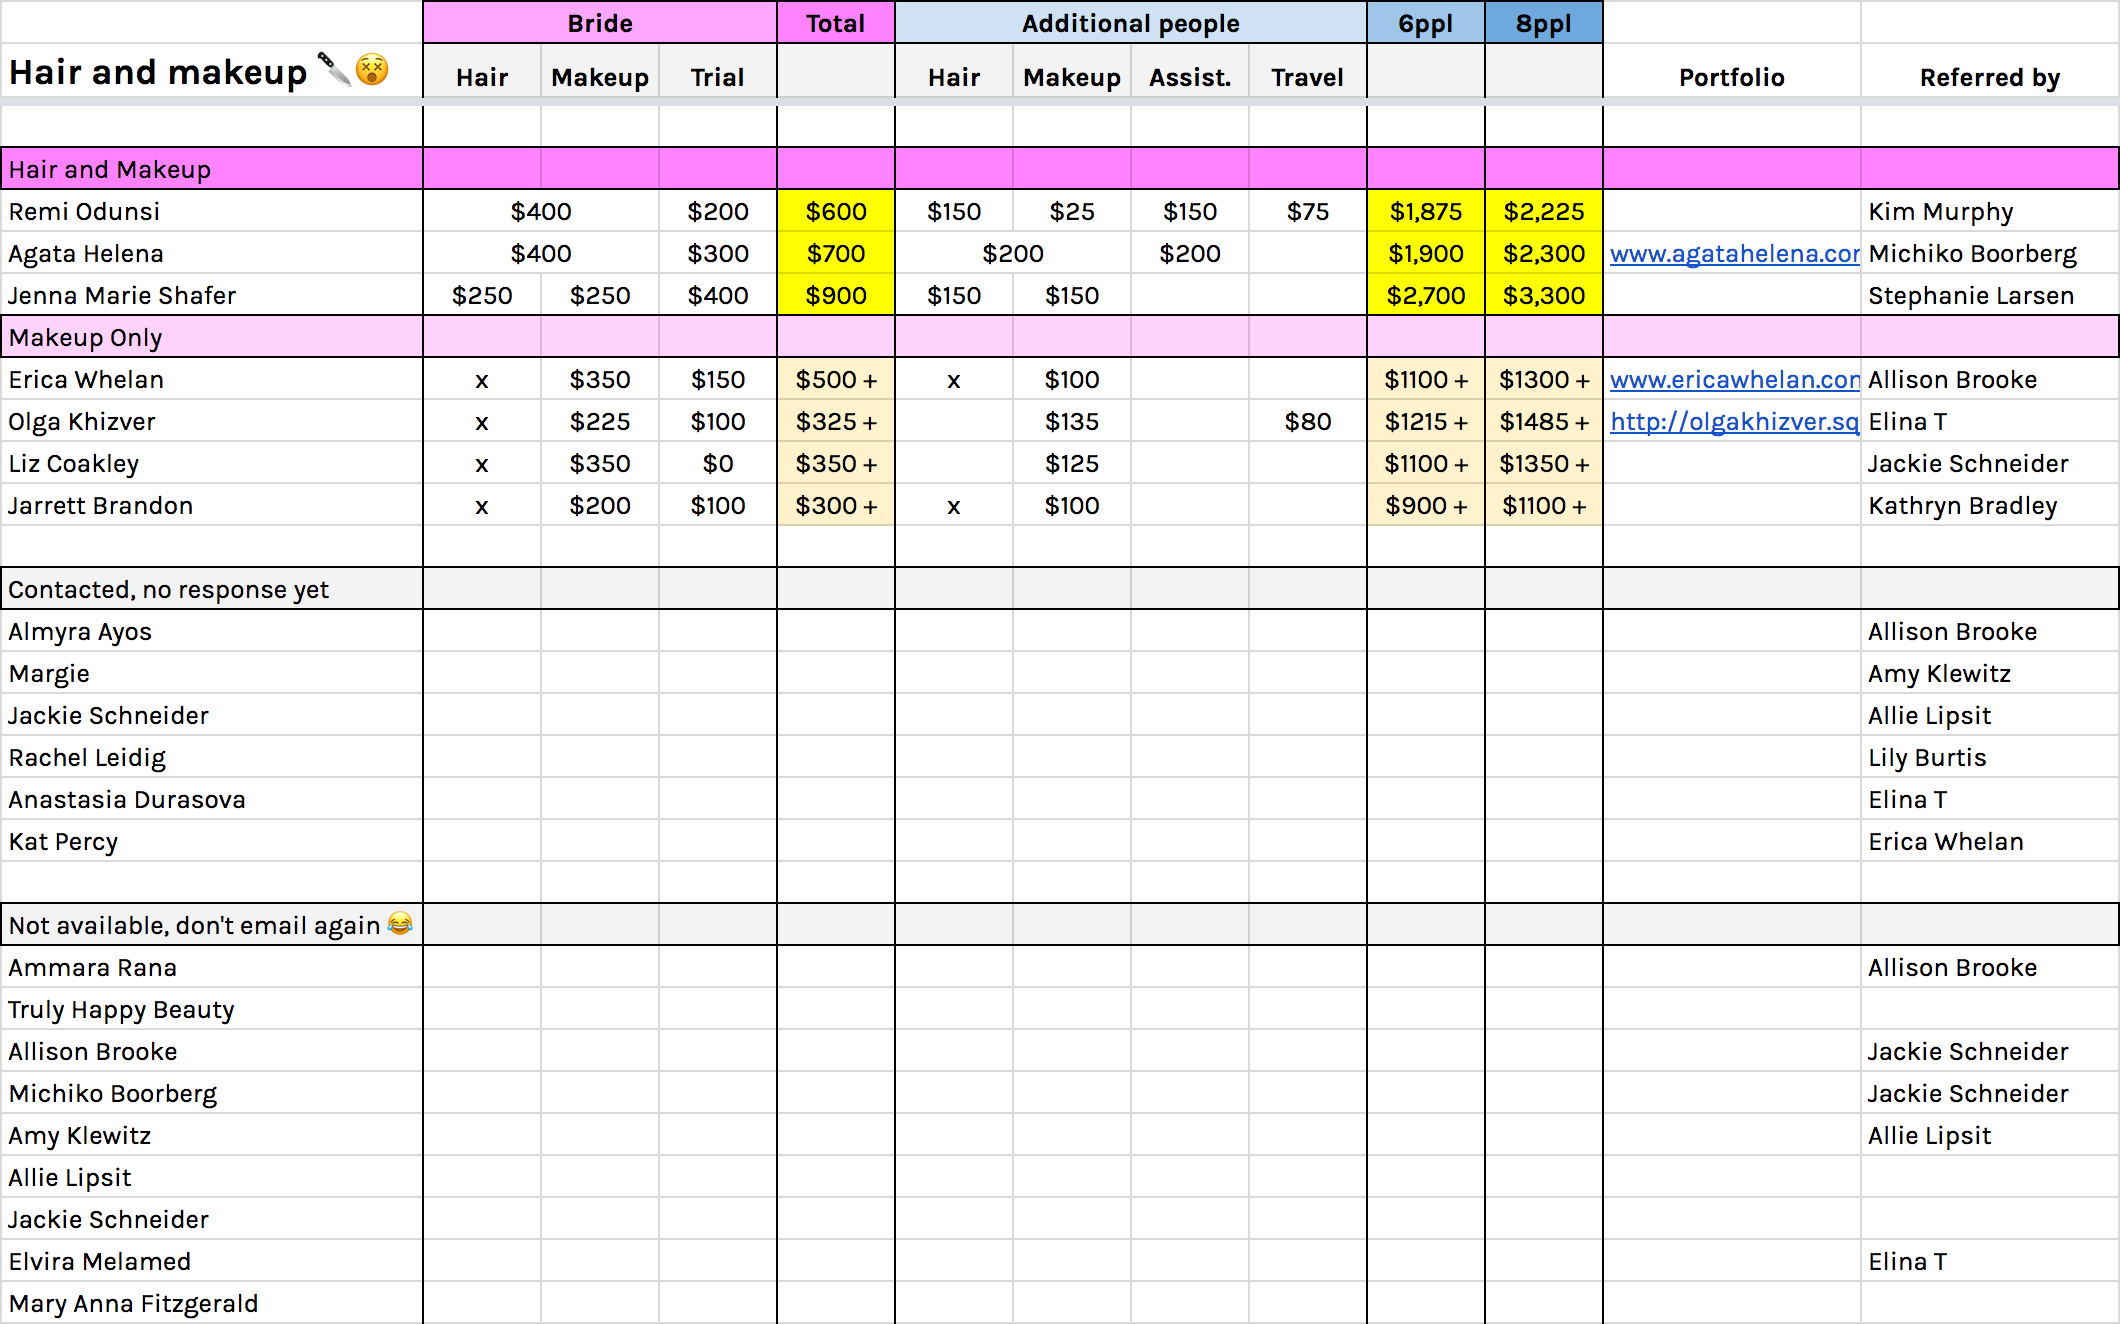The height and width of the screenshot is (1324, 2120).
Task: Select the '$1350 +' 8ppl cell
Action: 1544,464
